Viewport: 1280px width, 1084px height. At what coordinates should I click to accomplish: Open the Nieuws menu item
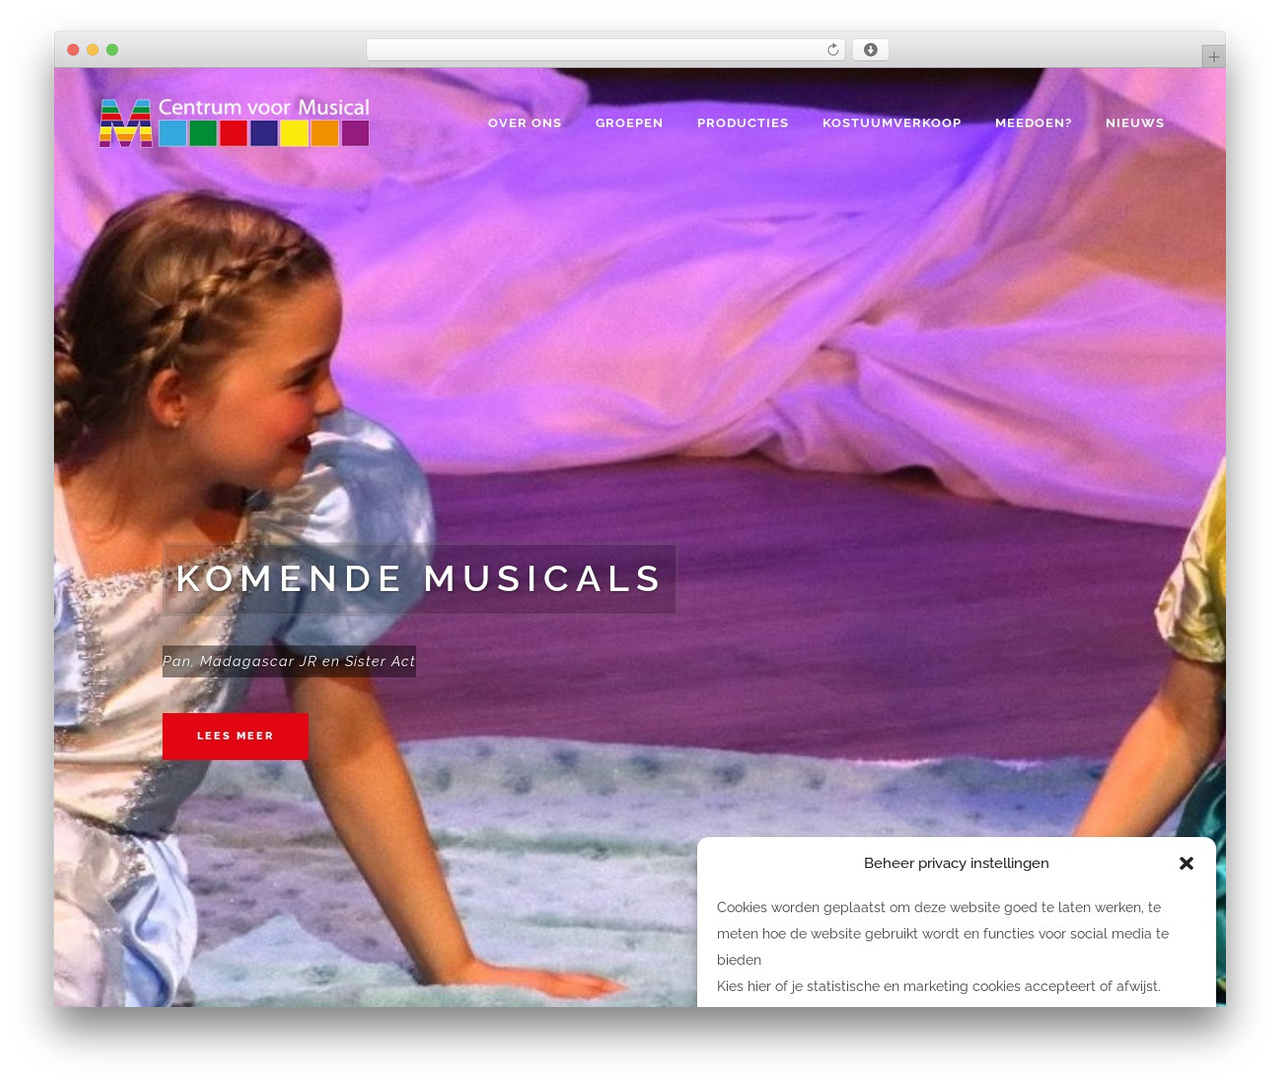click(x=1135, y=123)
